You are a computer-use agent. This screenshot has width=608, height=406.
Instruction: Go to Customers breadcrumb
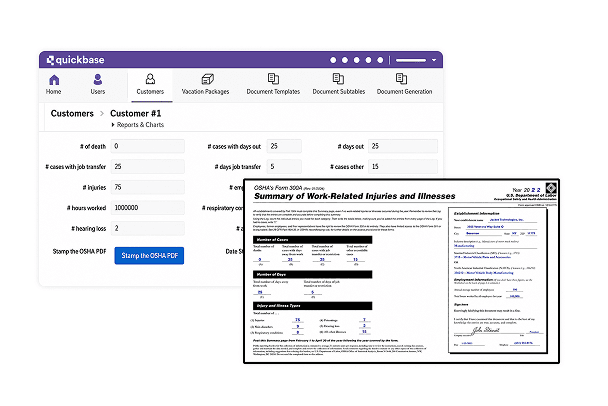(x=72, y=114)
